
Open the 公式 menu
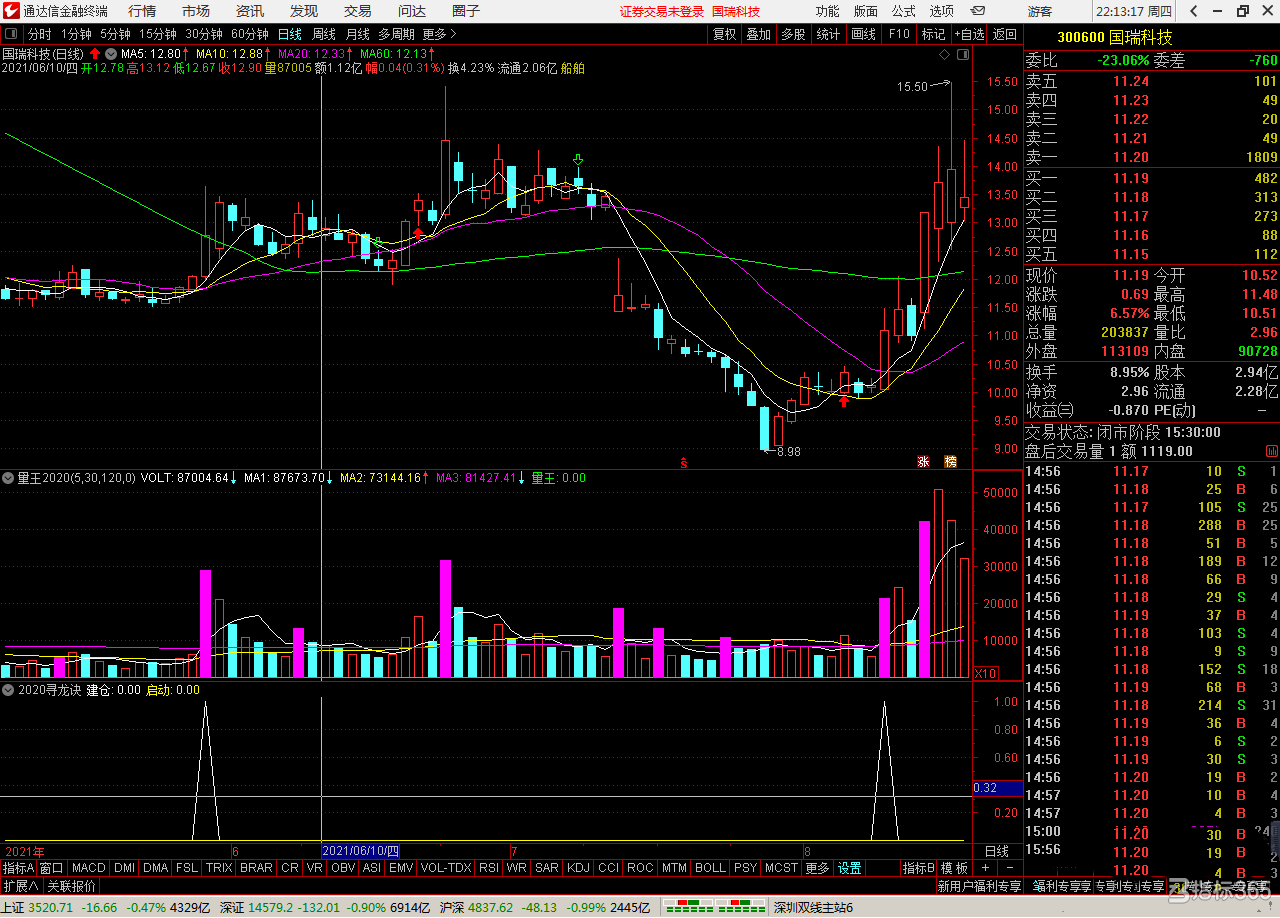click(903, 11)
